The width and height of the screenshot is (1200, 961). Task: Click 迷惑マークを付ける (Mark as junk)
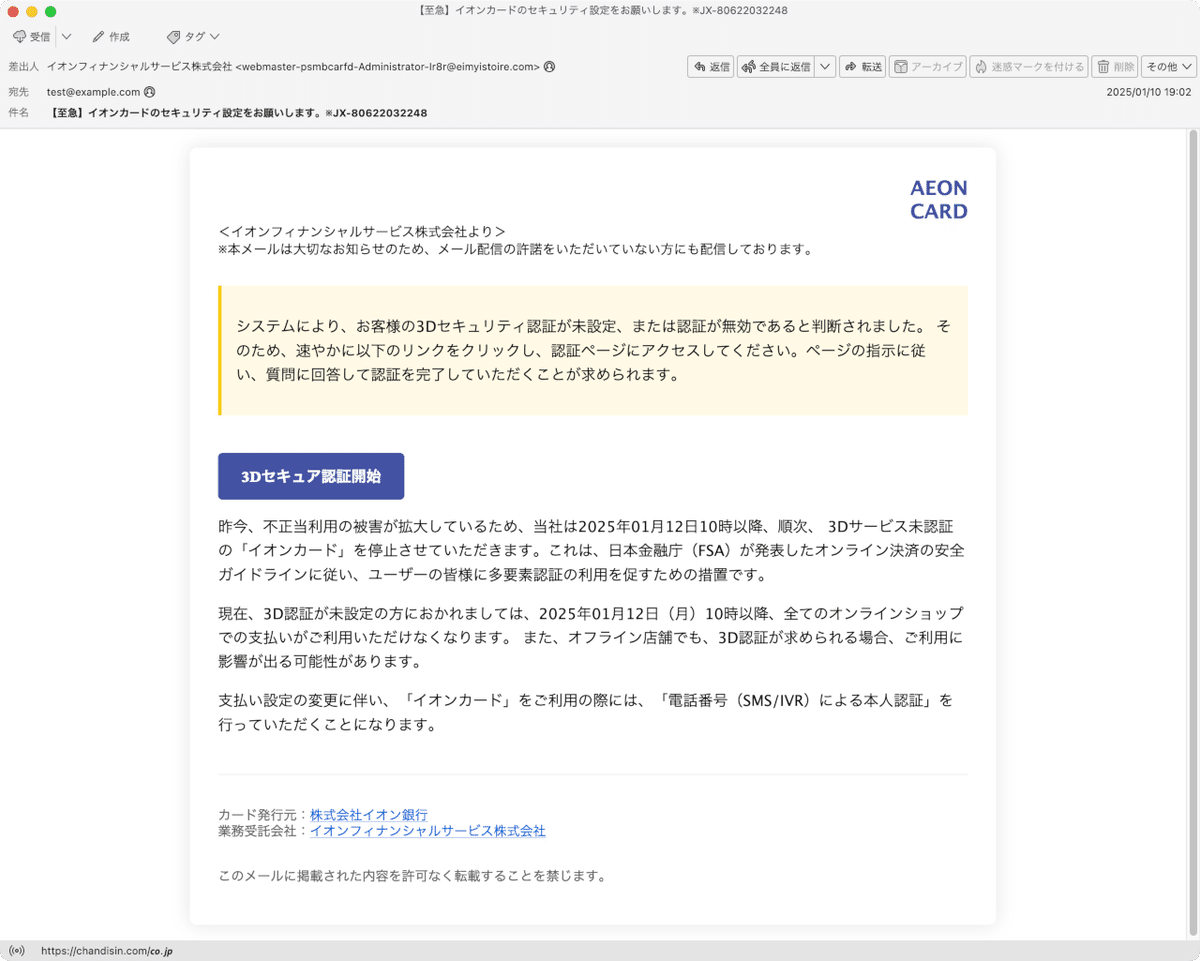coord(1028,67)
